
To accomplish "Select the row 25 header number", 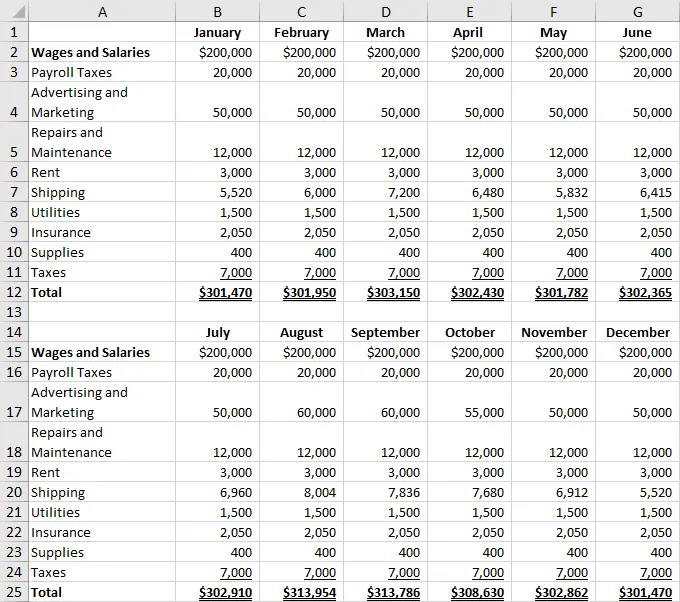I will click(x=13, y=592).
